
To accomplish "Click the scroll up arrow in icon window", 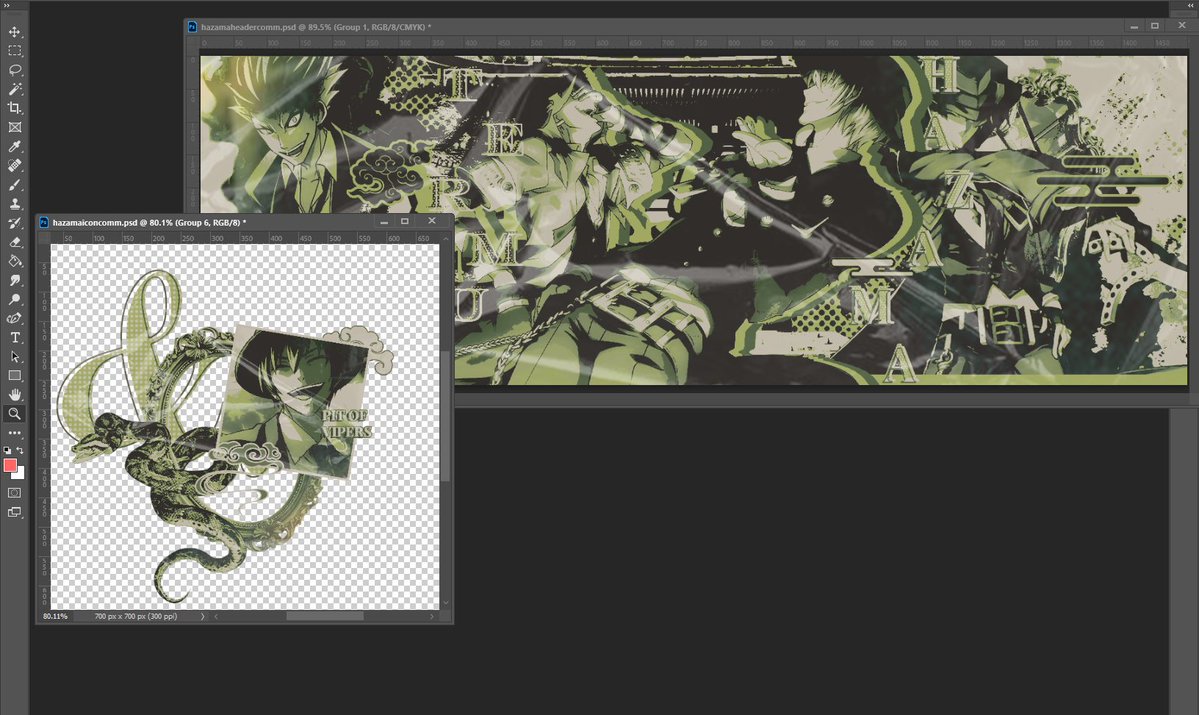I will (x=446, y=239).
